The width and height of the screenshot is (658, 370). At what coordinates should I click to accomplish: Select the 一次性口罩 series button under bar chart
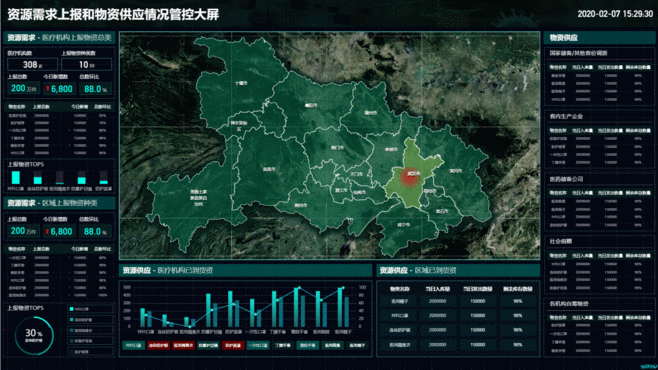[x=258, y=345]
